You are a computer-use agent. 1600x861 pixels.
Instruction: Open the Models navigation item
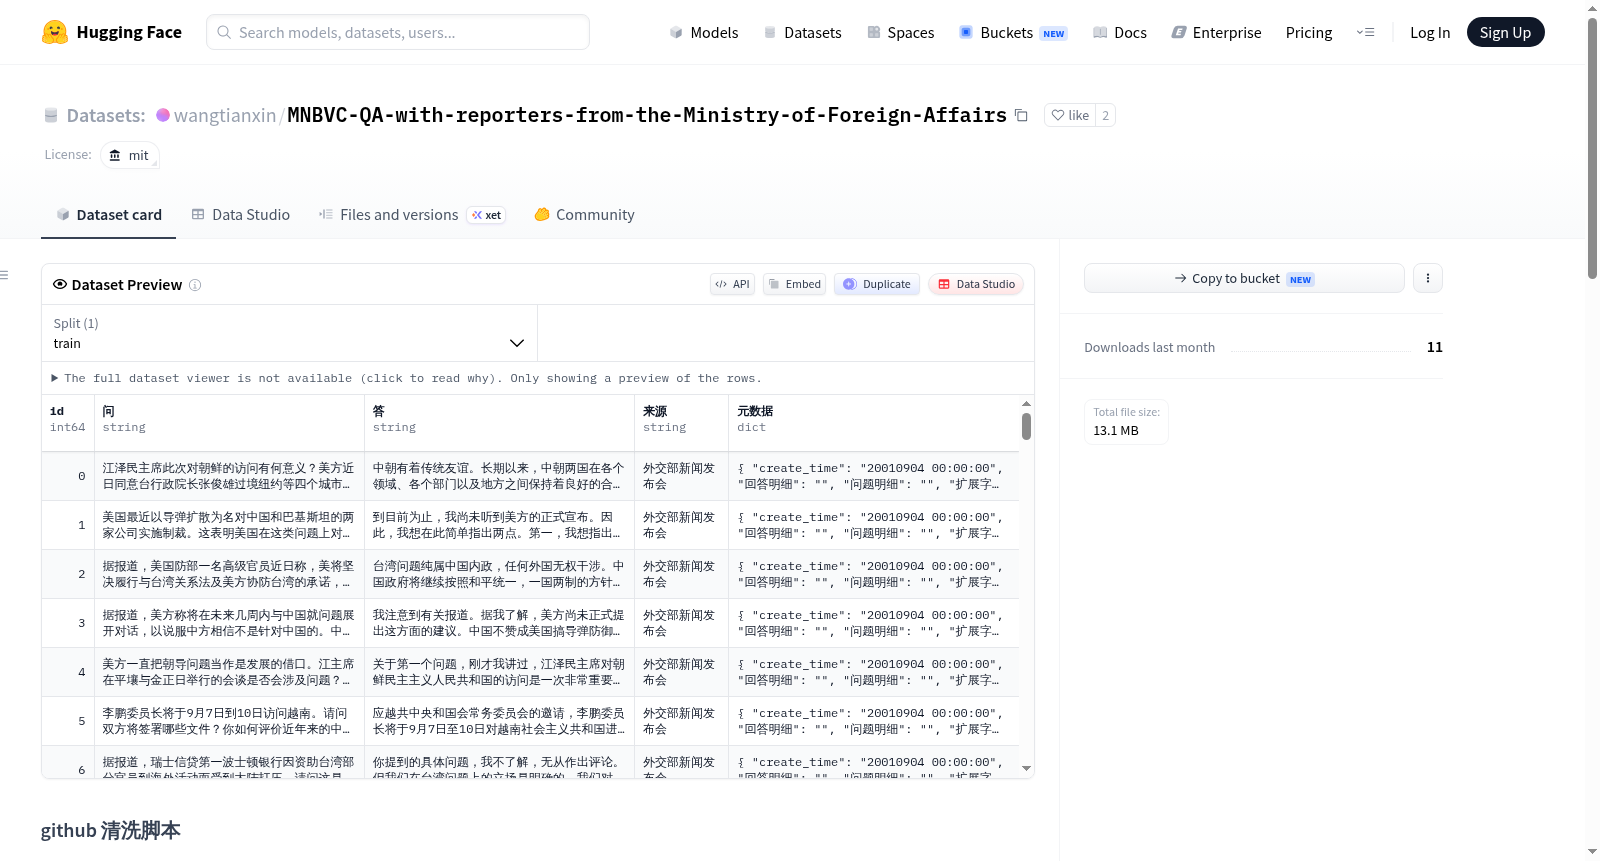704,33
